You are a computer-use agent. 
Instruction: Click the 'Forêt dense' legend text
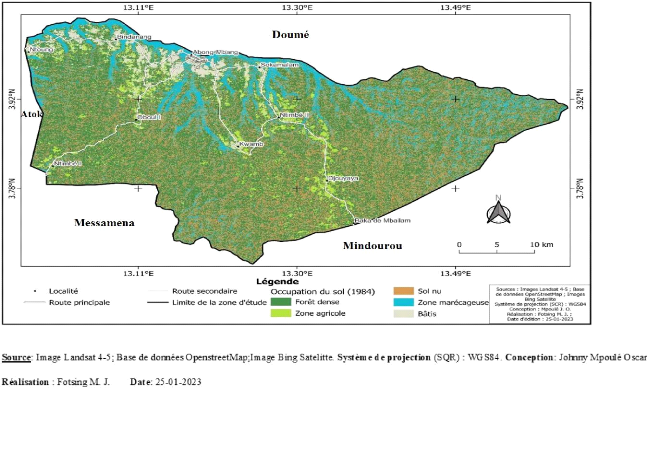(317, 302)
